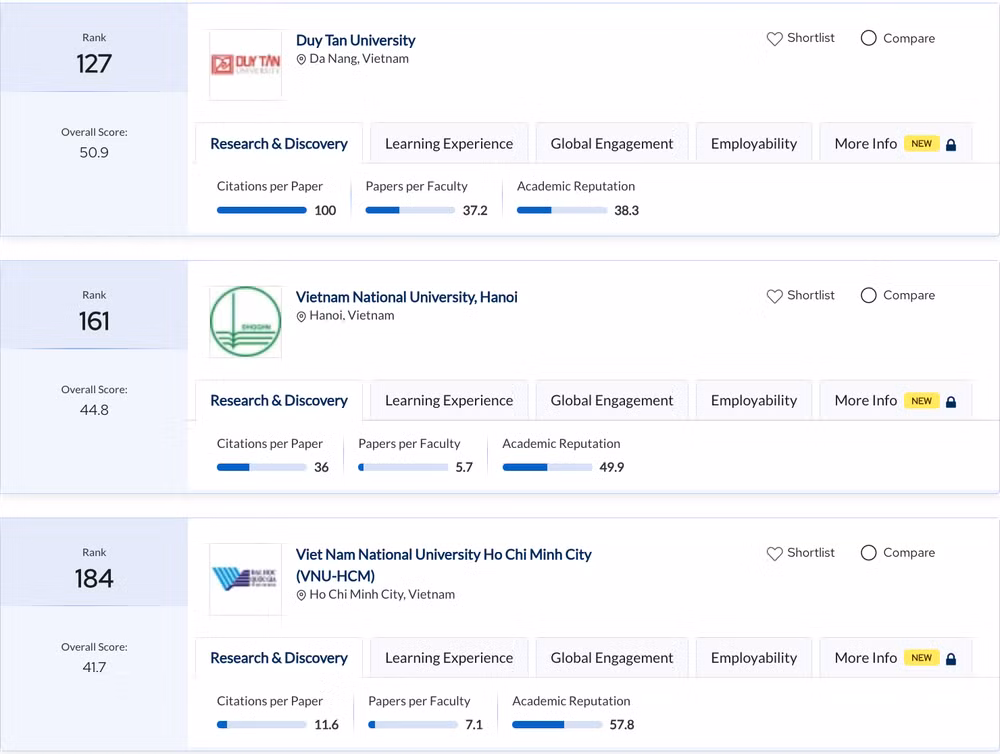1000x754 pixels.
Task: Click the Duy Tan University logo
Action: coord(245,65)
